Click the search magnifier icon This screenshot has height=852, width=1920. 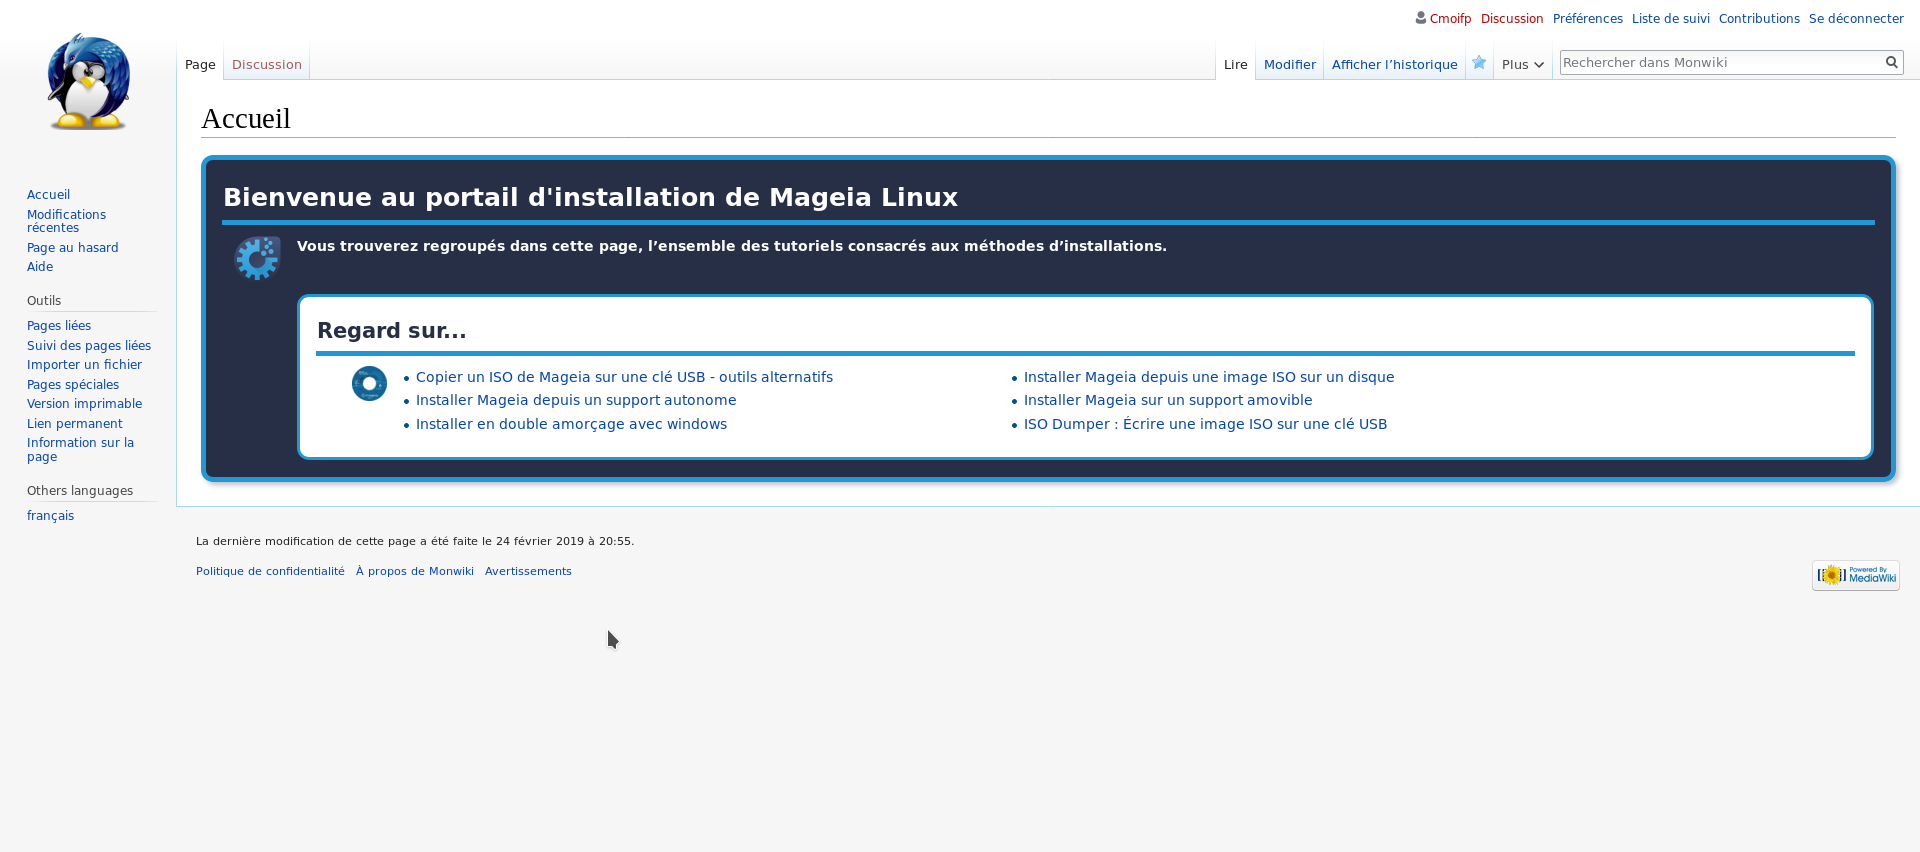coord(1891,62)
